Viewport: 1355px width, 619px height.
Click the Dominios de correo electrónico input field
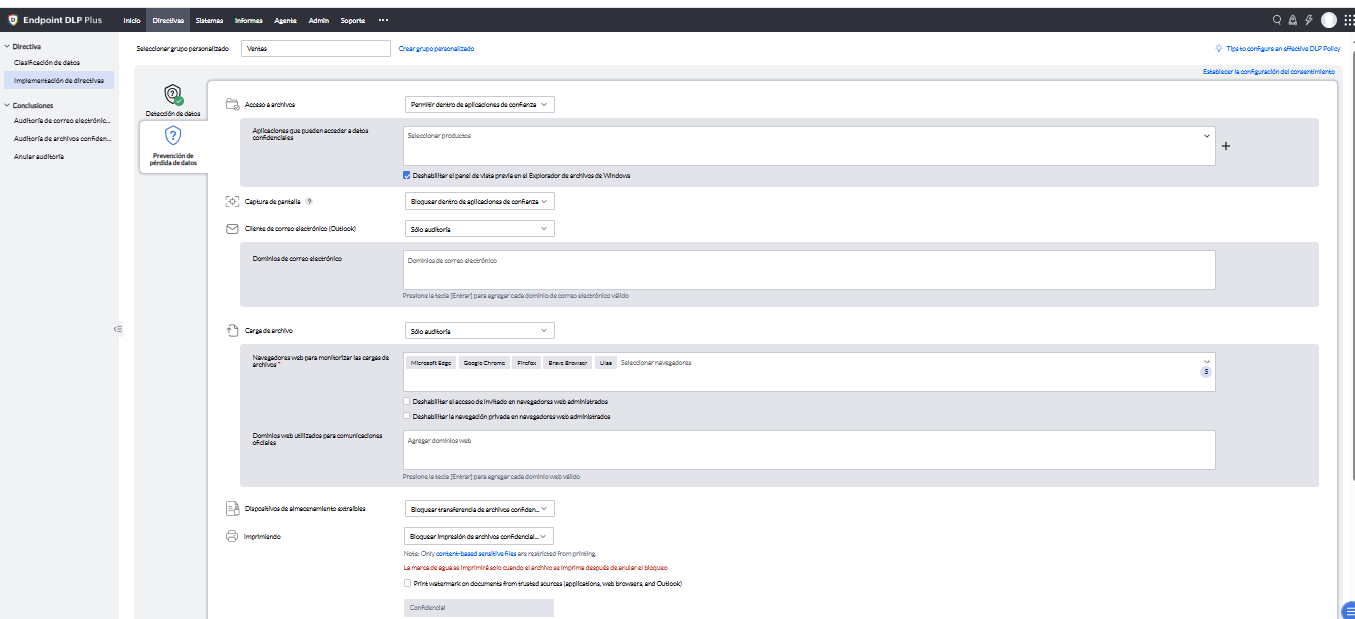click(x=809, y=270)
